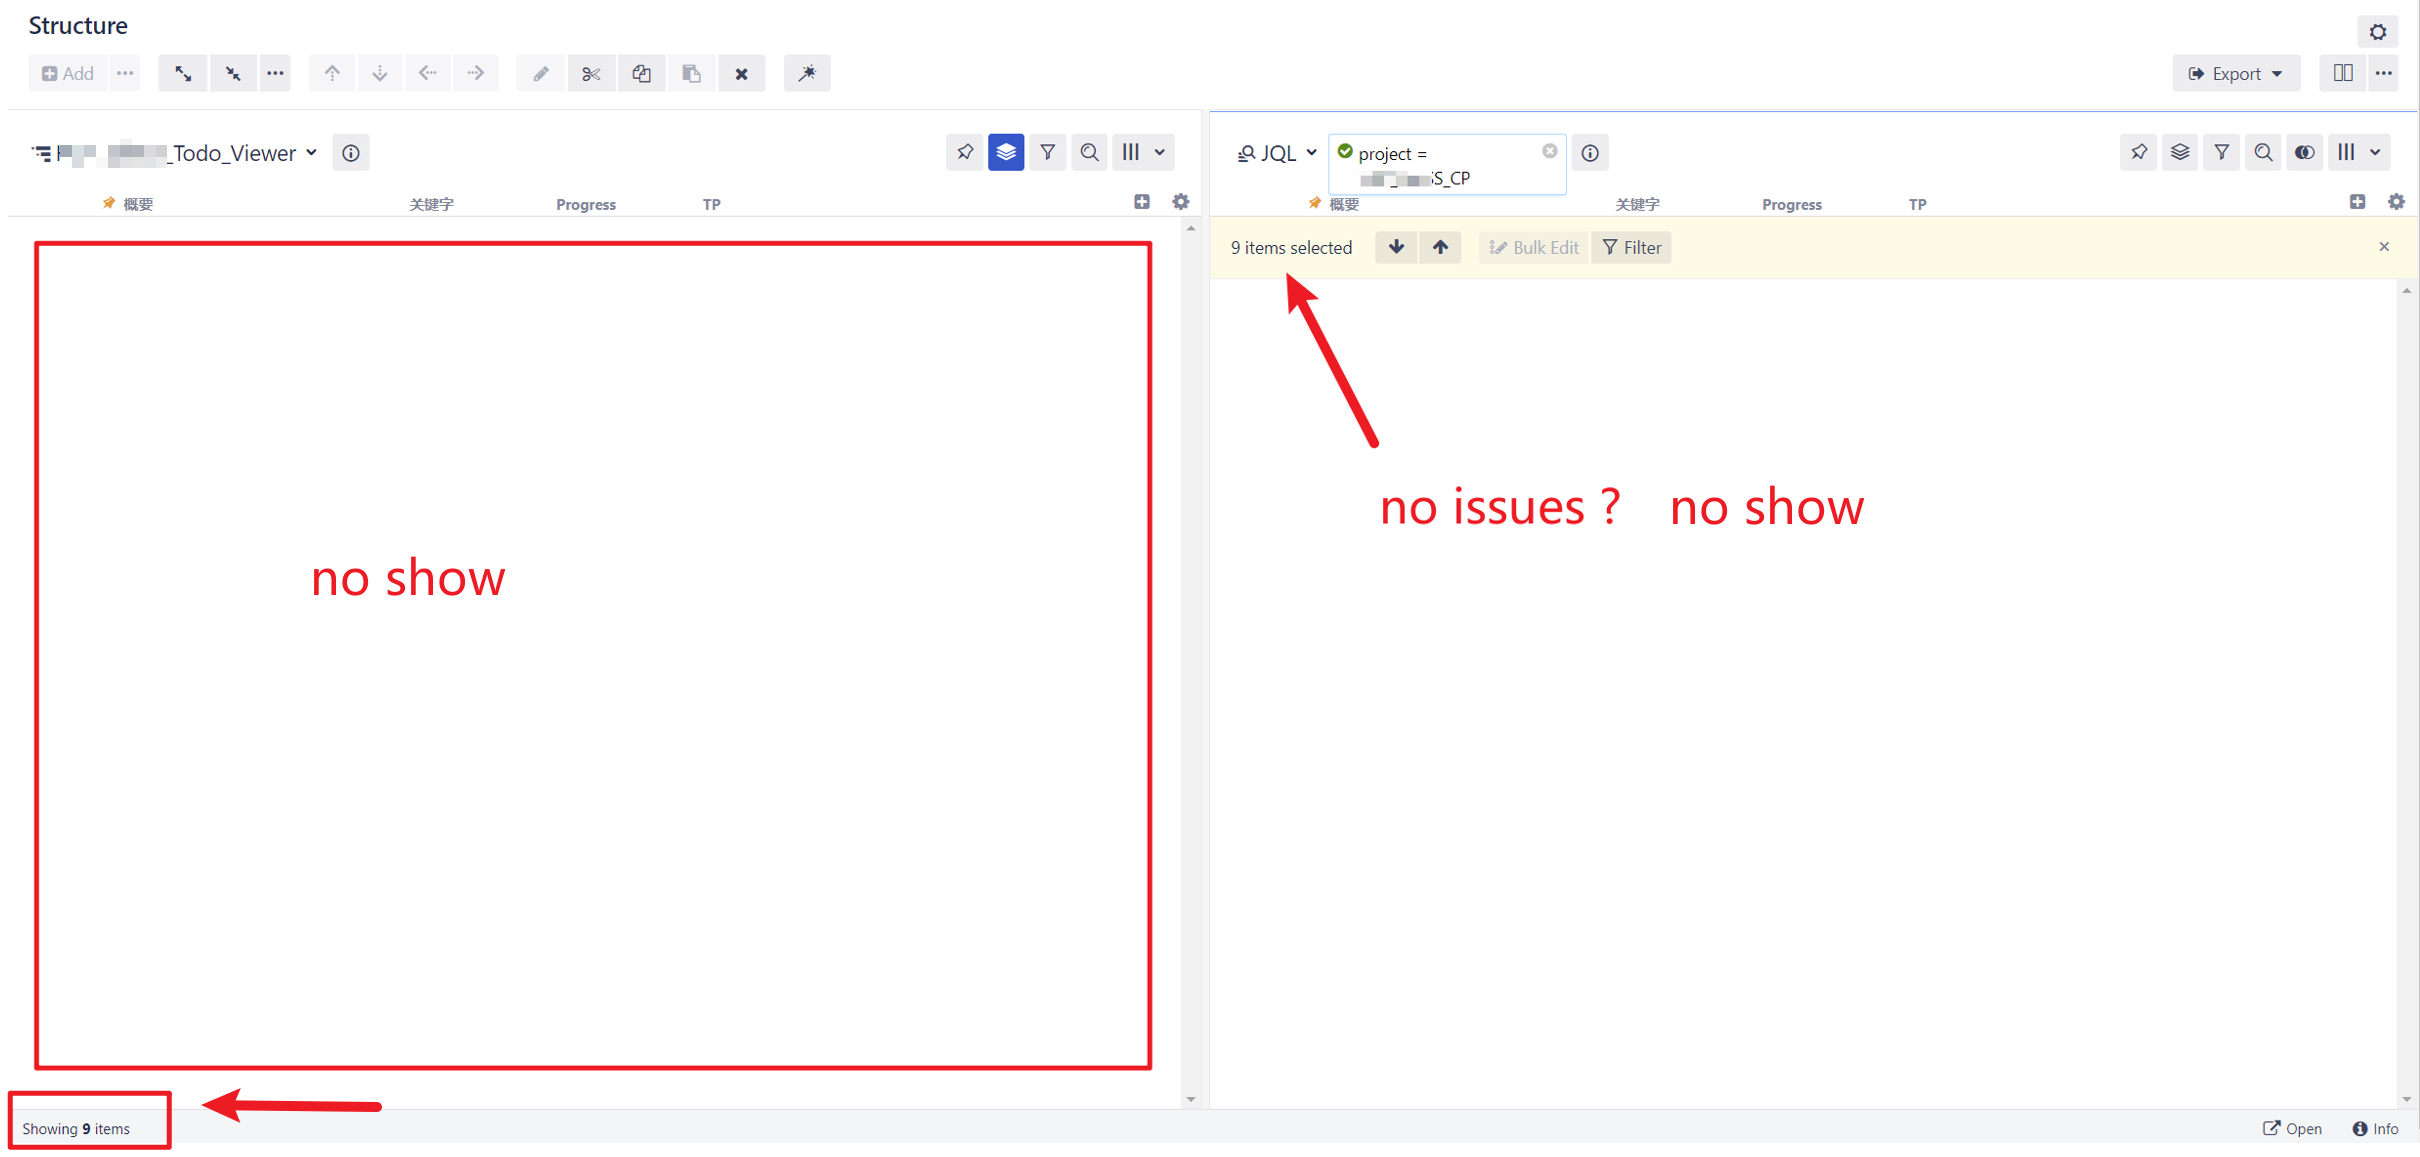Open the more options menu next to Add
The width and height of the screenshot is (2420, 1157).
[125, 73]
